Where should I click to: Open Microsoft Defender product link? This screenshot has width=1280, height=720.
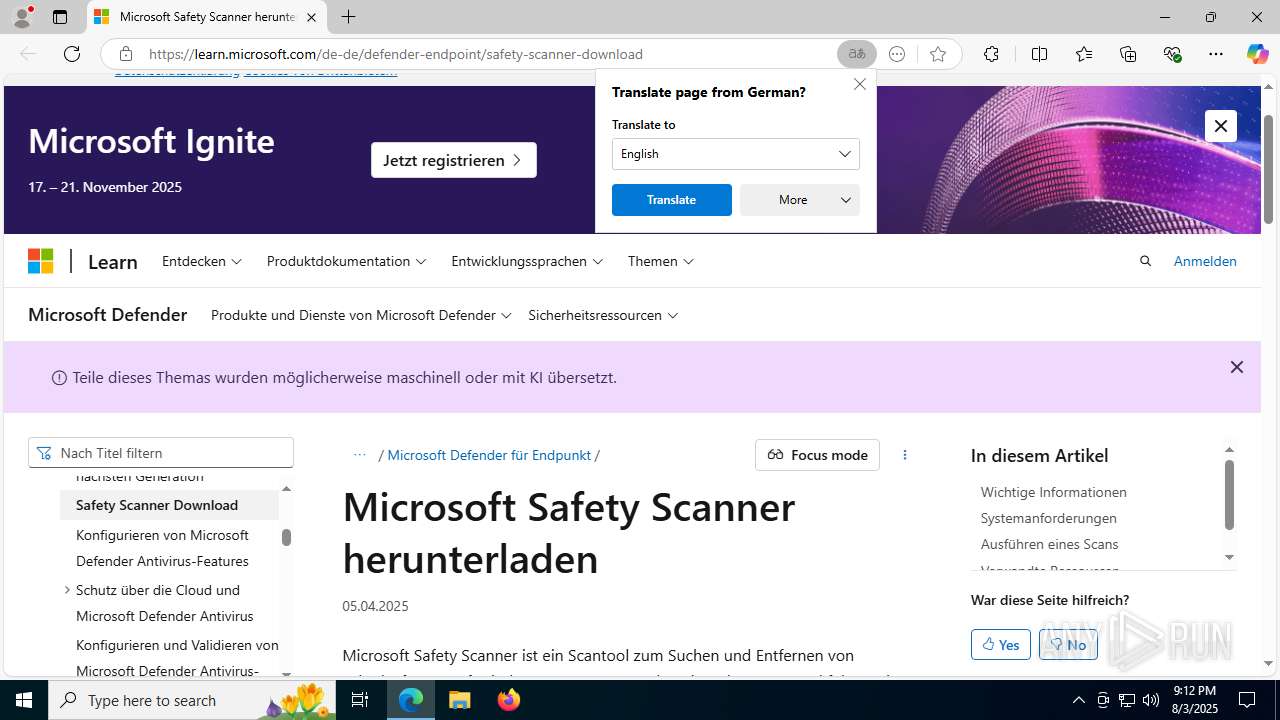coord(107,315)
